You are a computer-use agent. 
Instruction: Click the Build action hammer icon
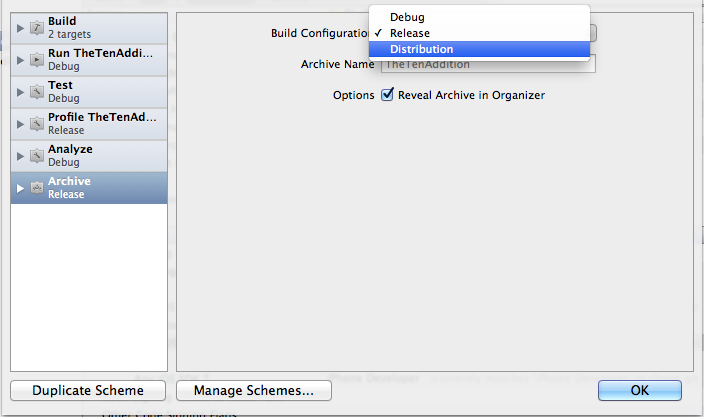point(37,28)
